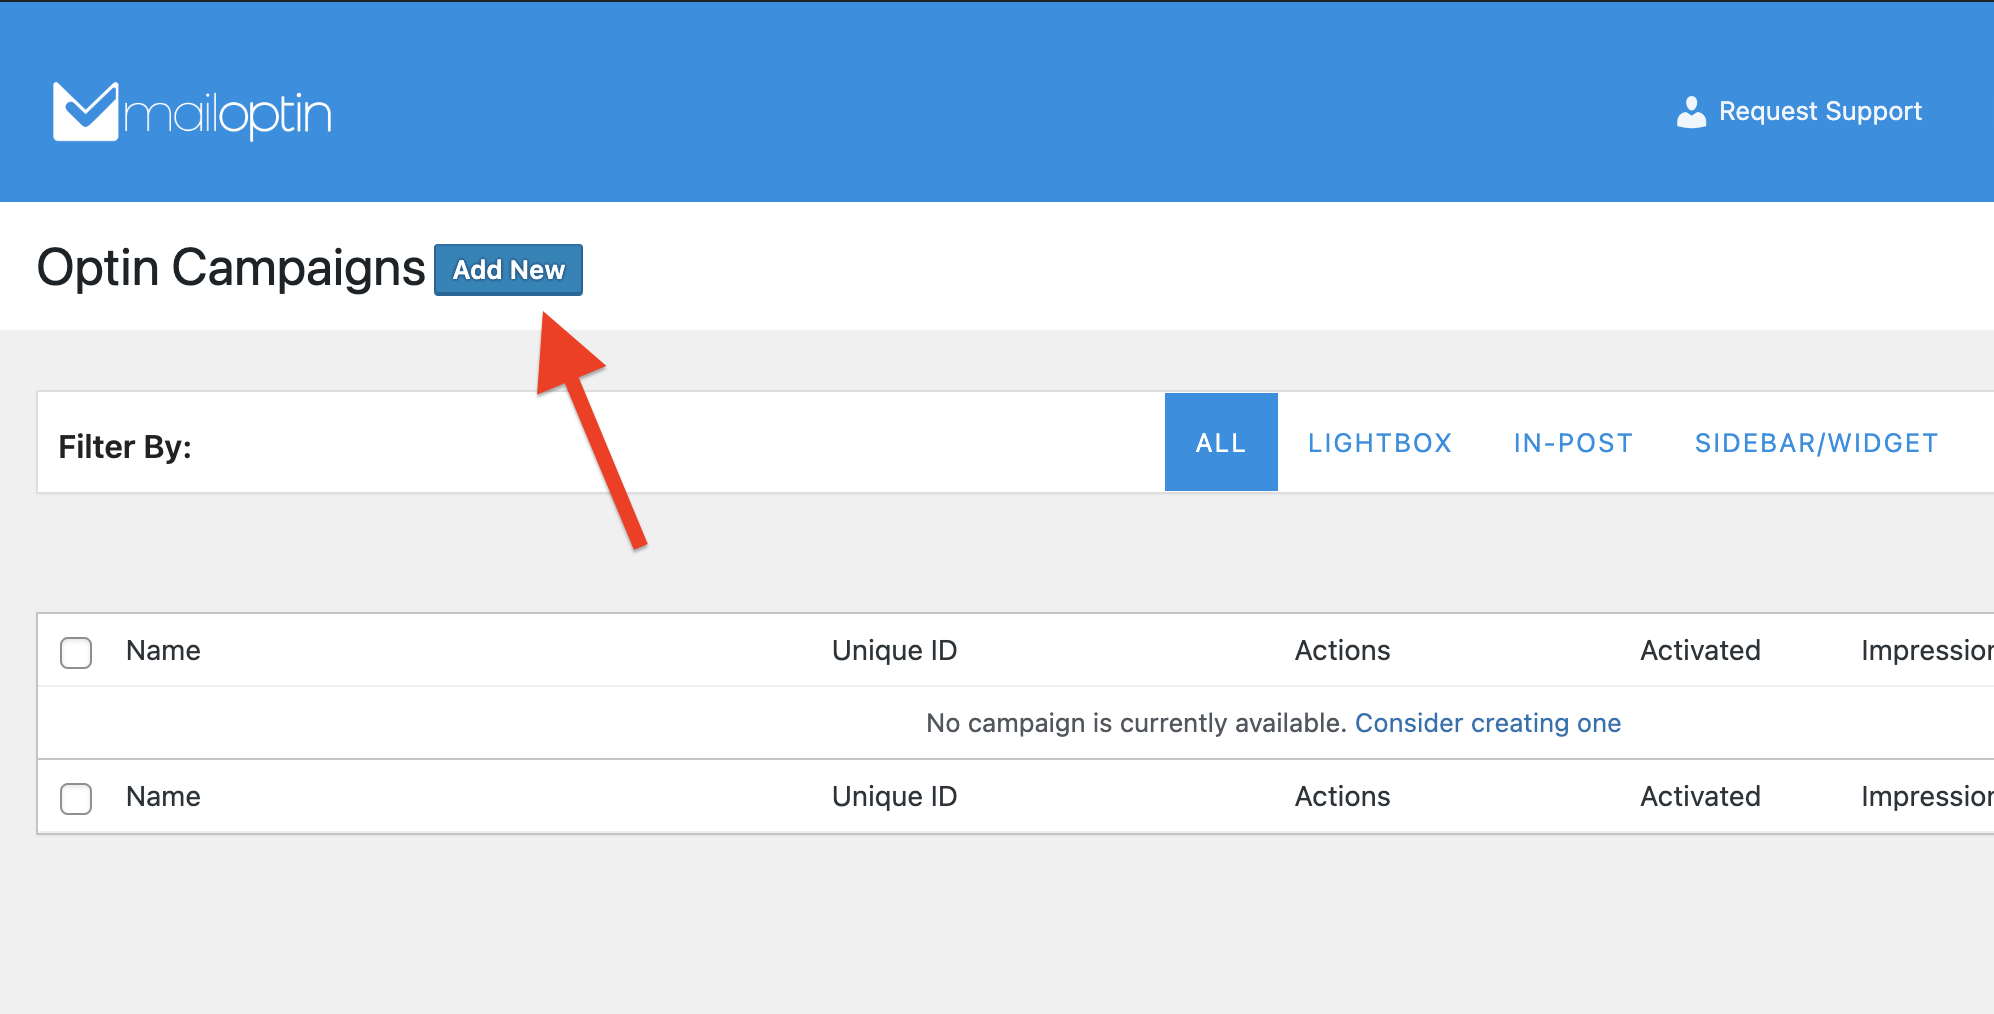Click the Optin Campaigns page heading
The image size is (1994, 1014).
(x=231, y=269)
